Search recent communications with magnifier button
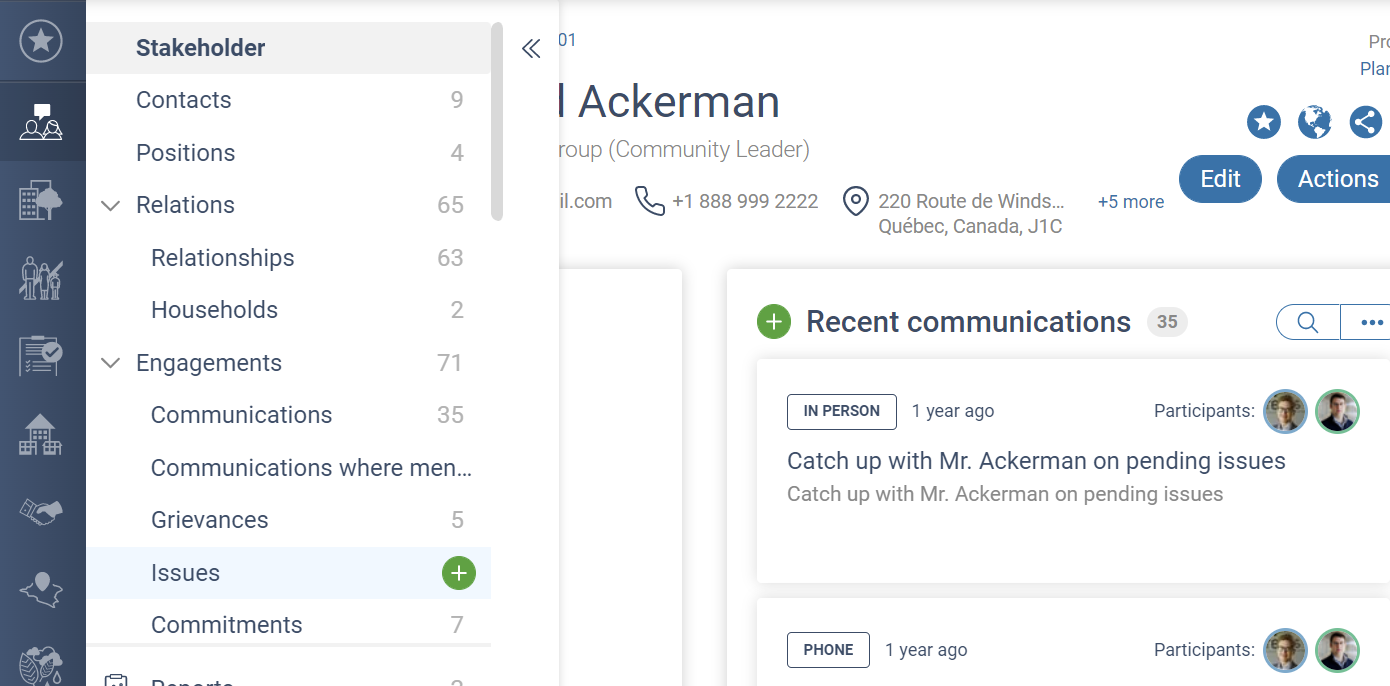The height and width of the screenshot is (686, 1390). tap(1308, 322)
